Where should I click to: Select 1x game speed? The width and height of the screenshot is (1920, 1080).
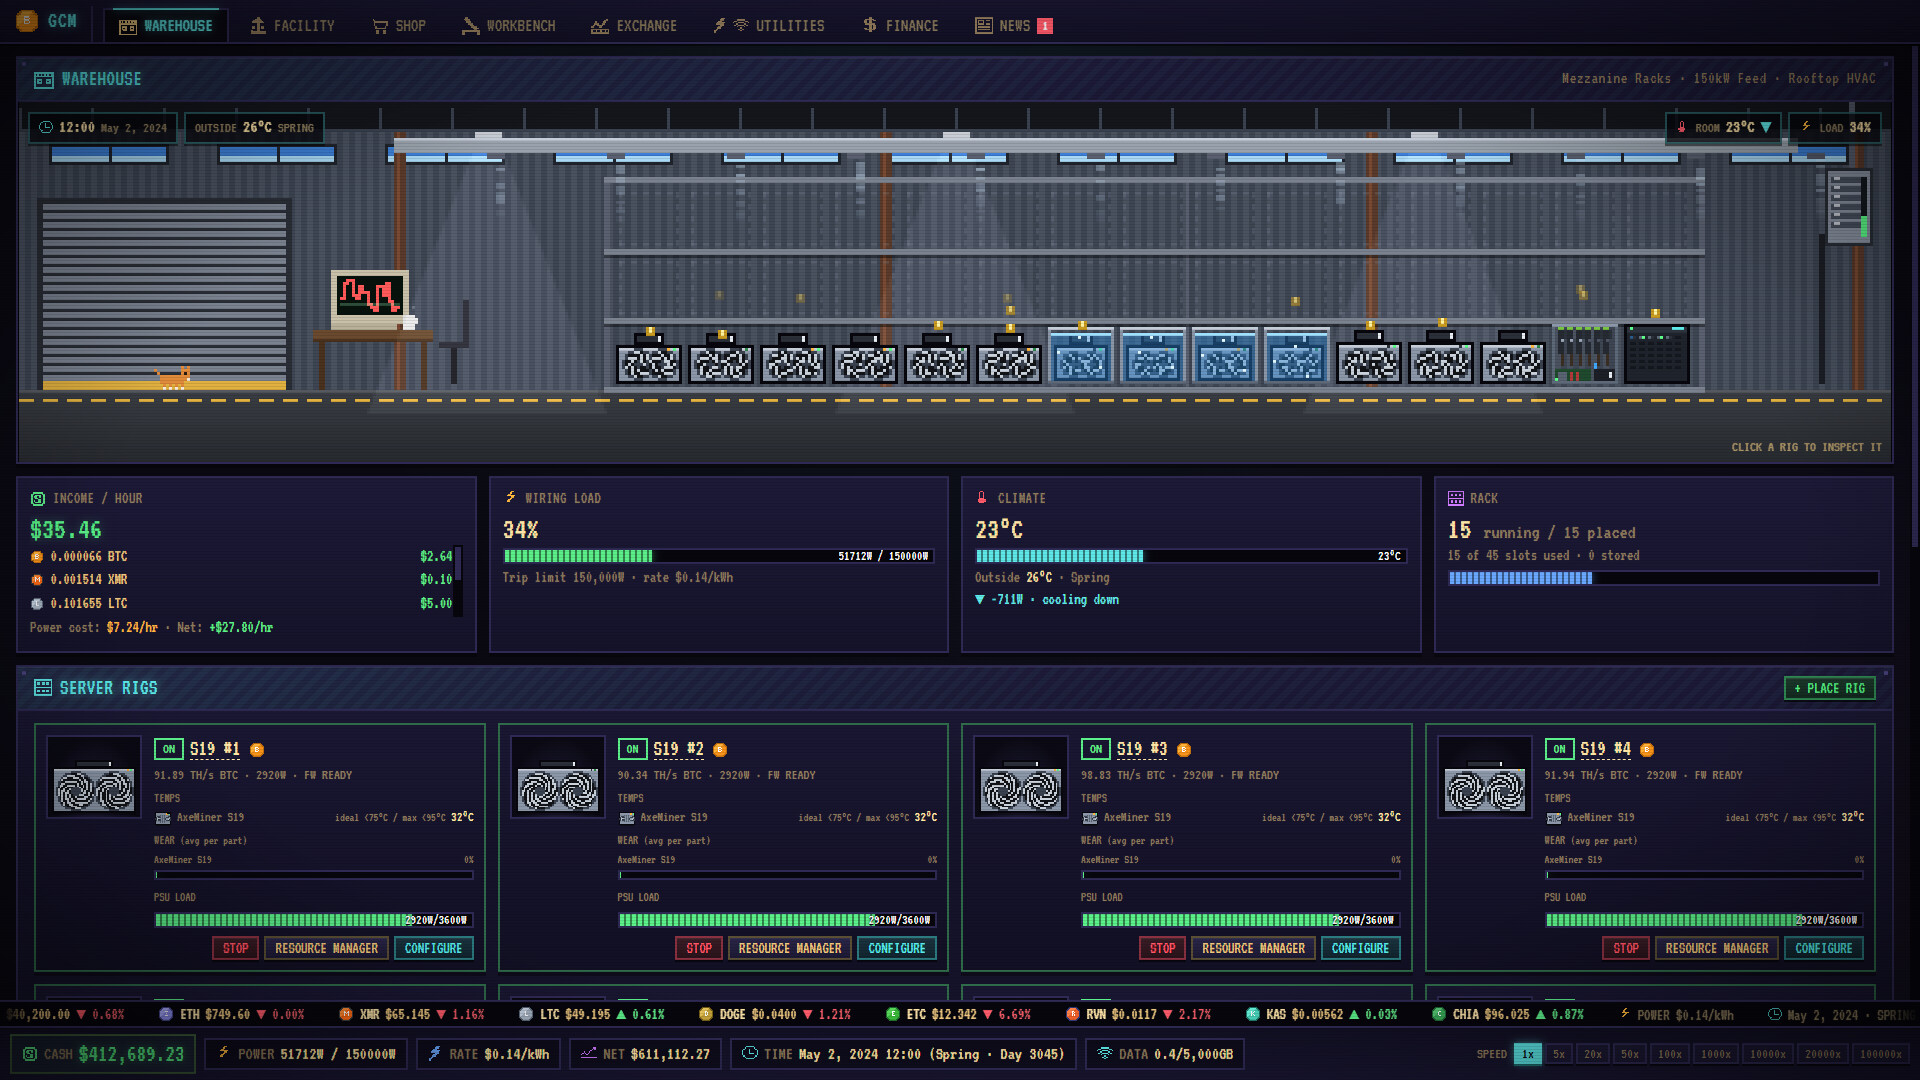(1528, 1054)
